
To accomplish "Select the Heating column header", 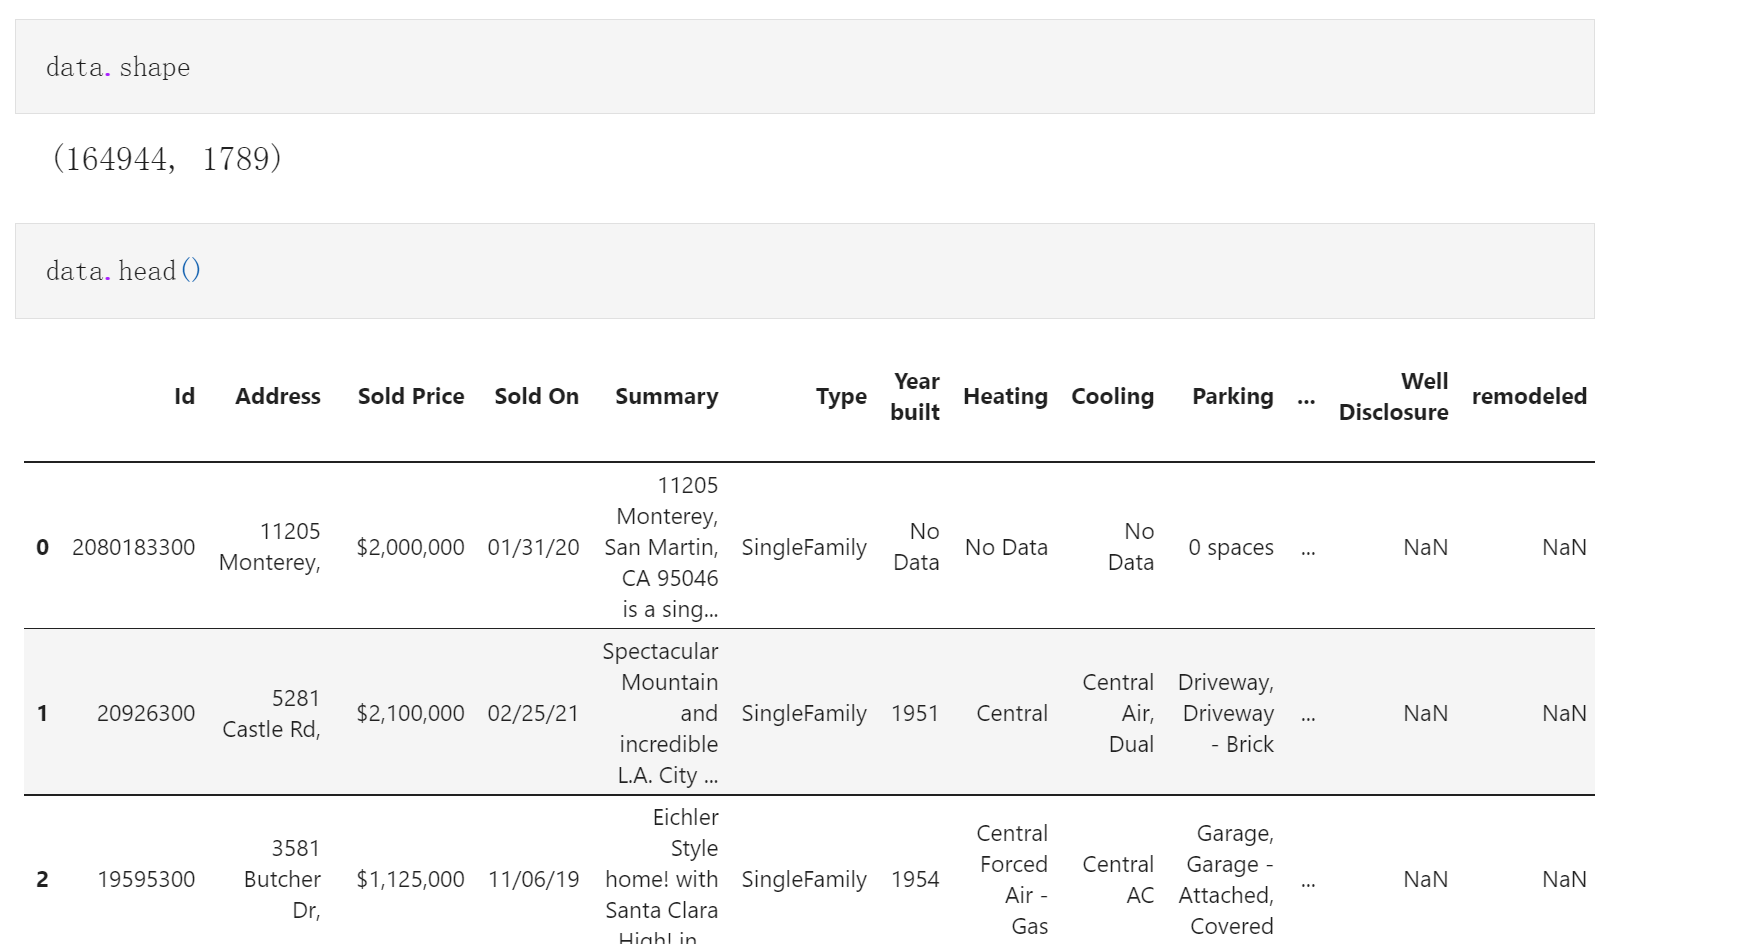I will [x=1005, y=397].
